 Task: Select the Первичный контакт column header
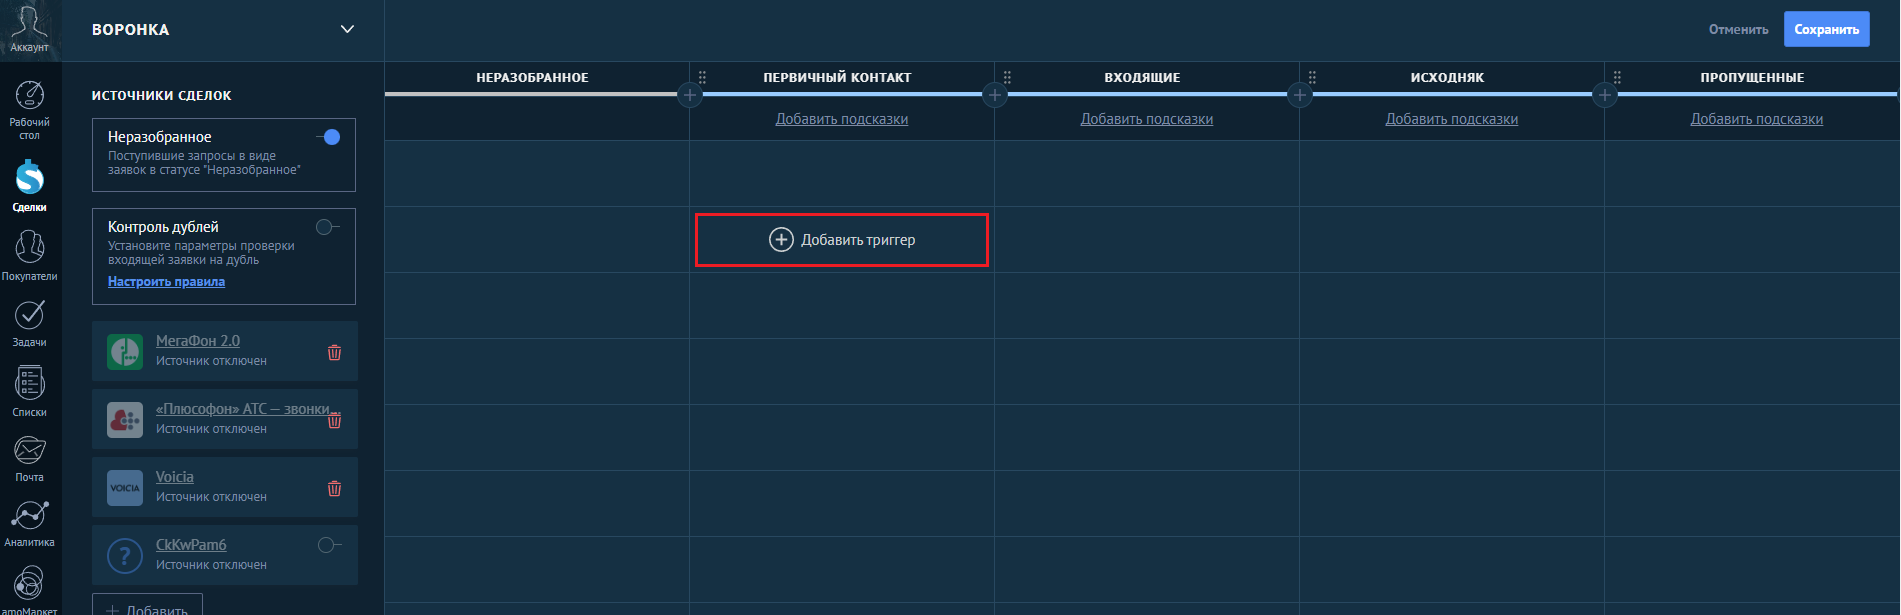click(837, 77)
